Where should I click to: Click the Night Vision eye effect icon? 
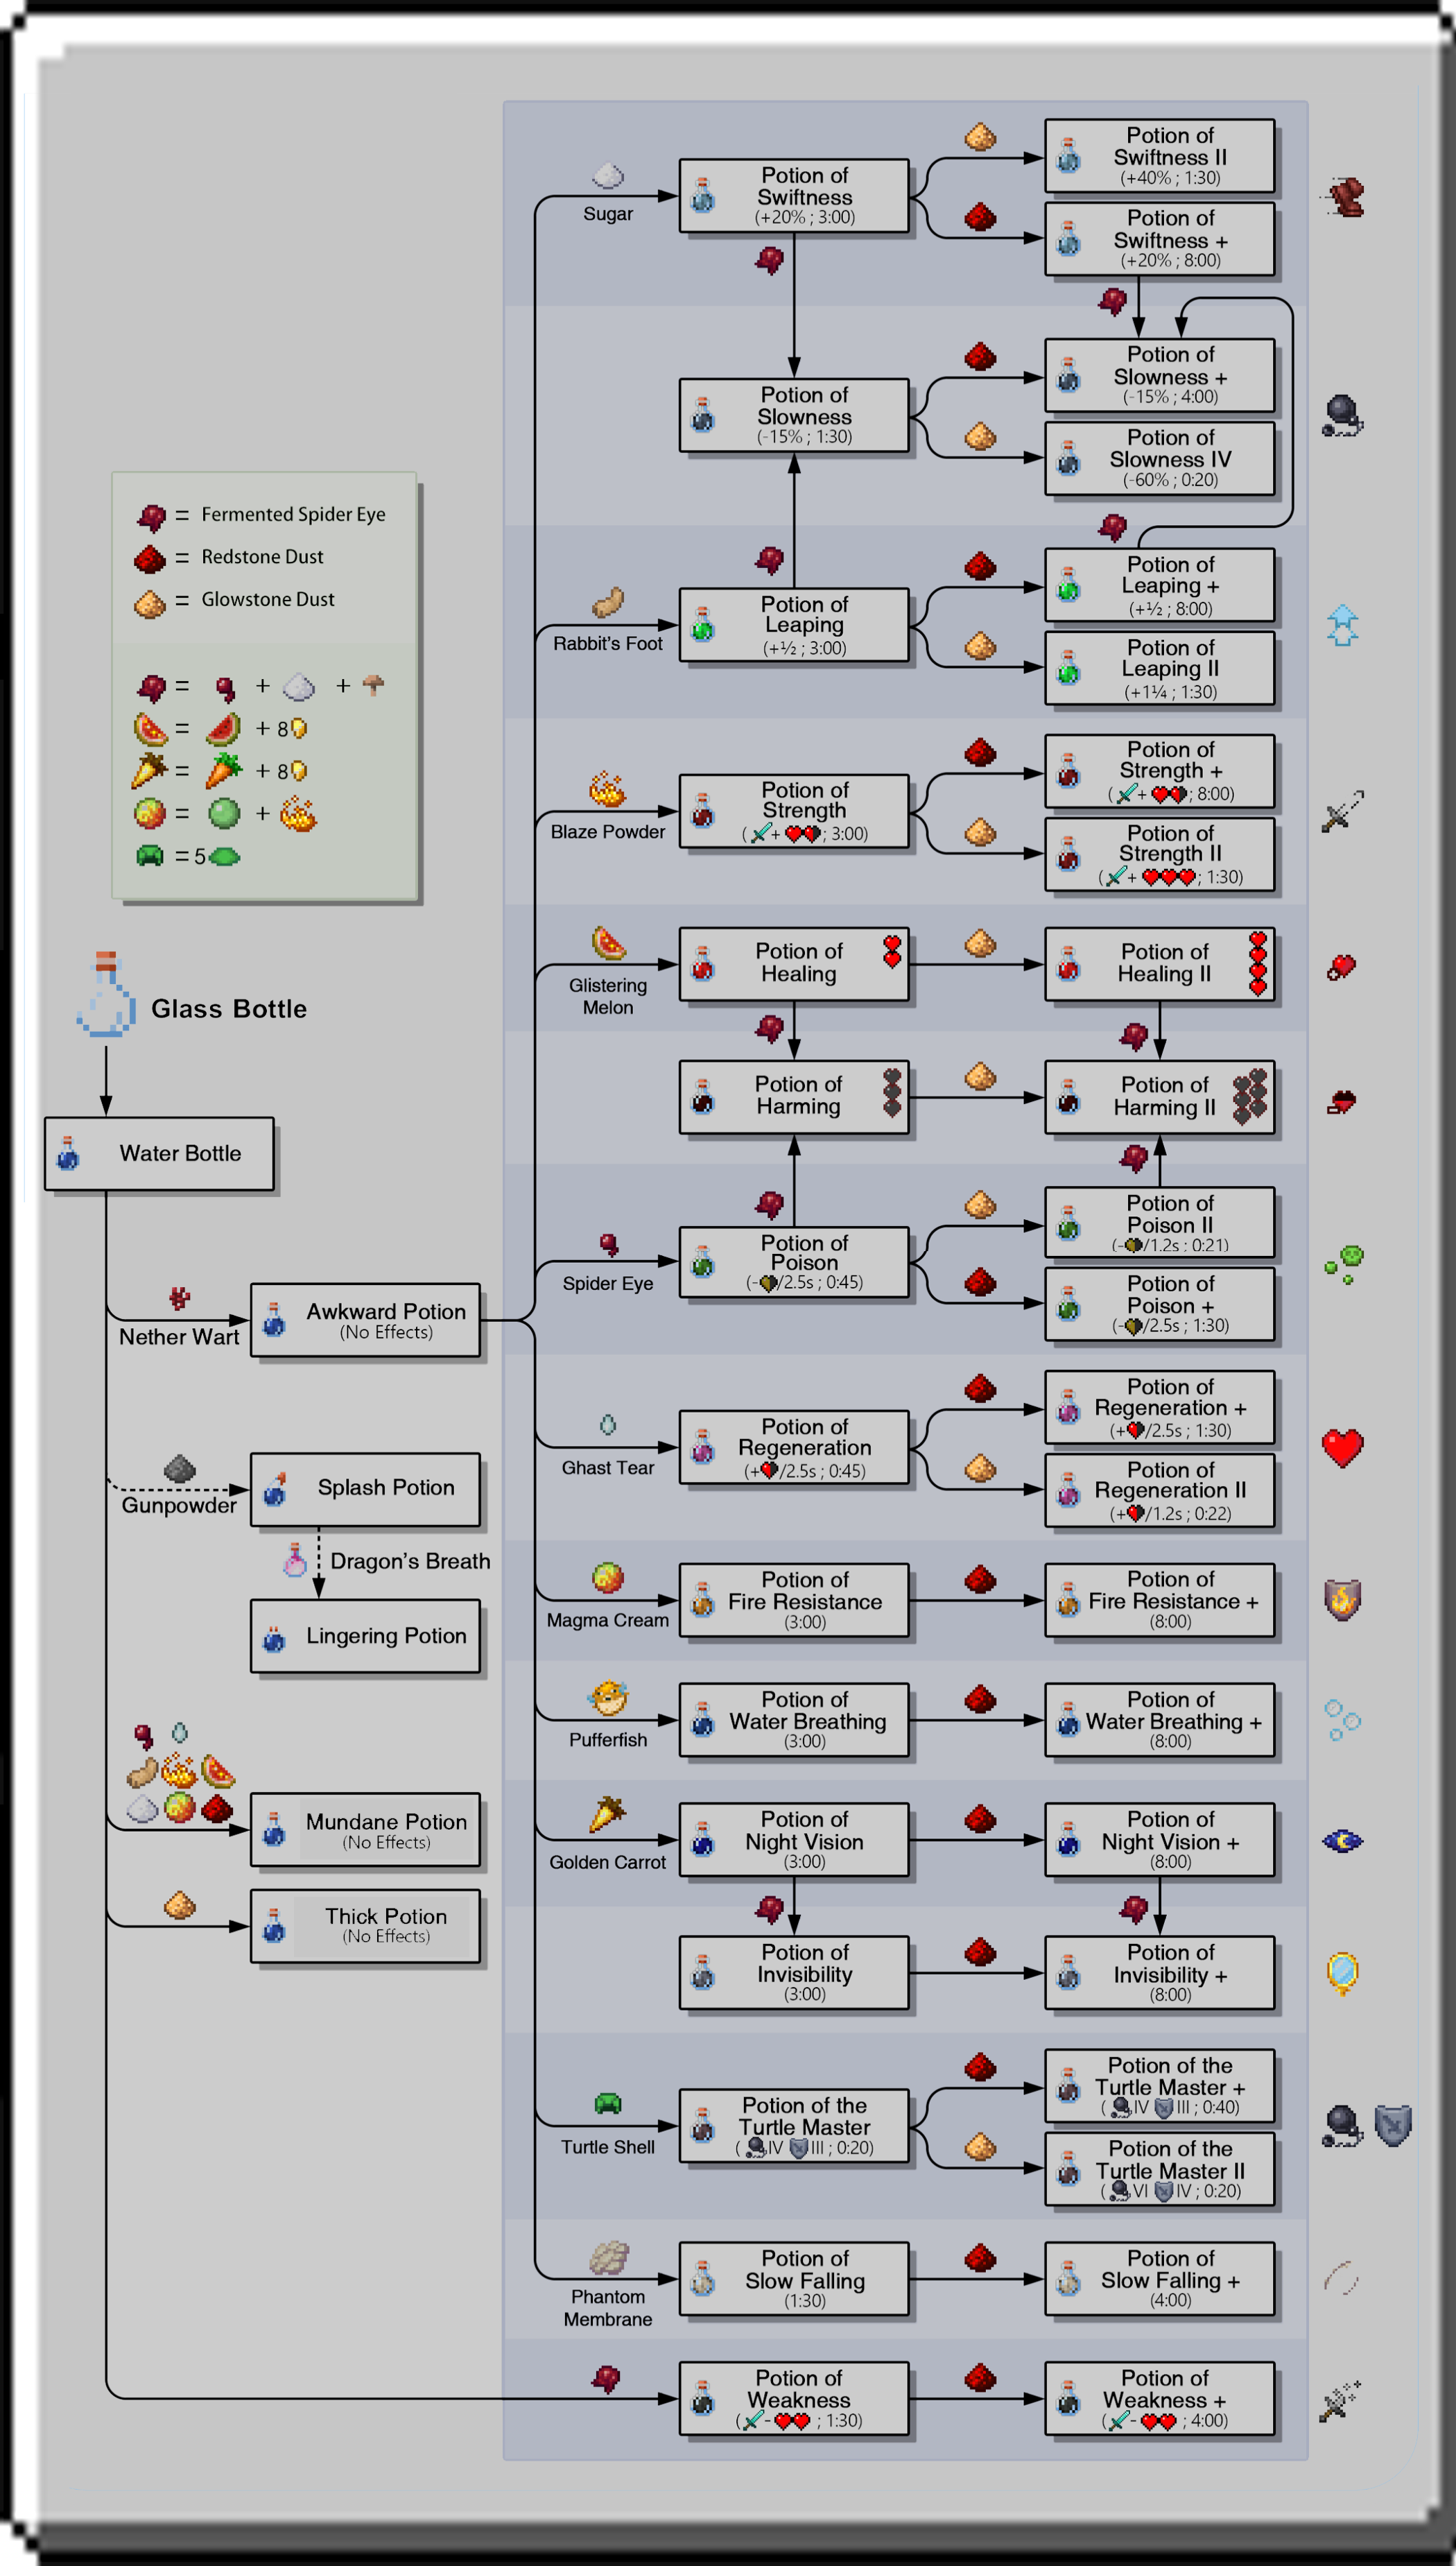1342,1840
